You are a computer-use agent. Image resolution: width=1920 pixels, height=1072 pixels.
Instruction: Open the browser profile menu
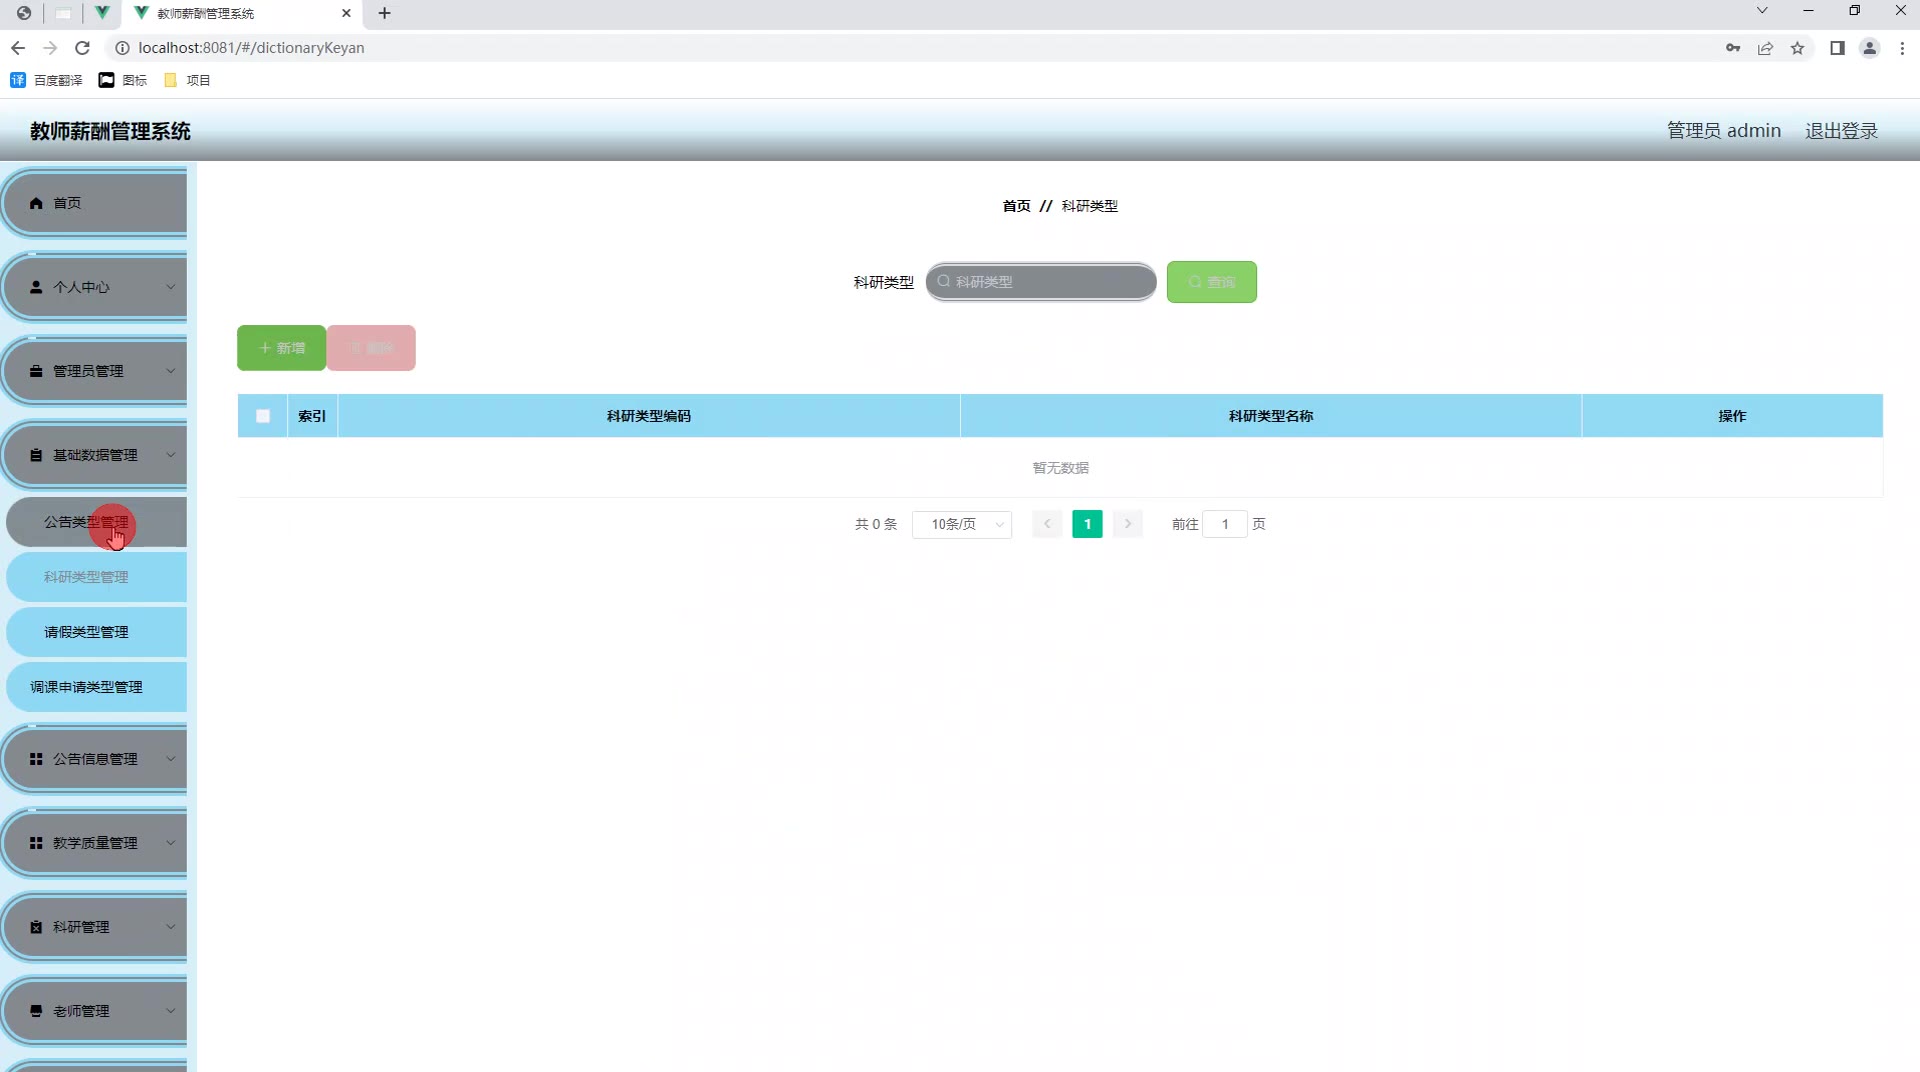click(1869, 48)
